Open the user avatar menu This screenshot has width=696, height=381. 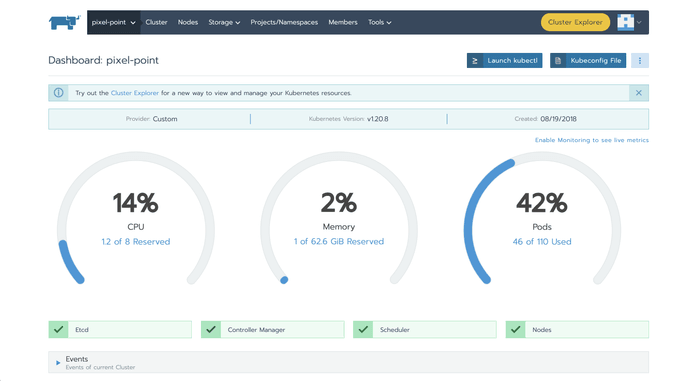click(x=629, y=22)
